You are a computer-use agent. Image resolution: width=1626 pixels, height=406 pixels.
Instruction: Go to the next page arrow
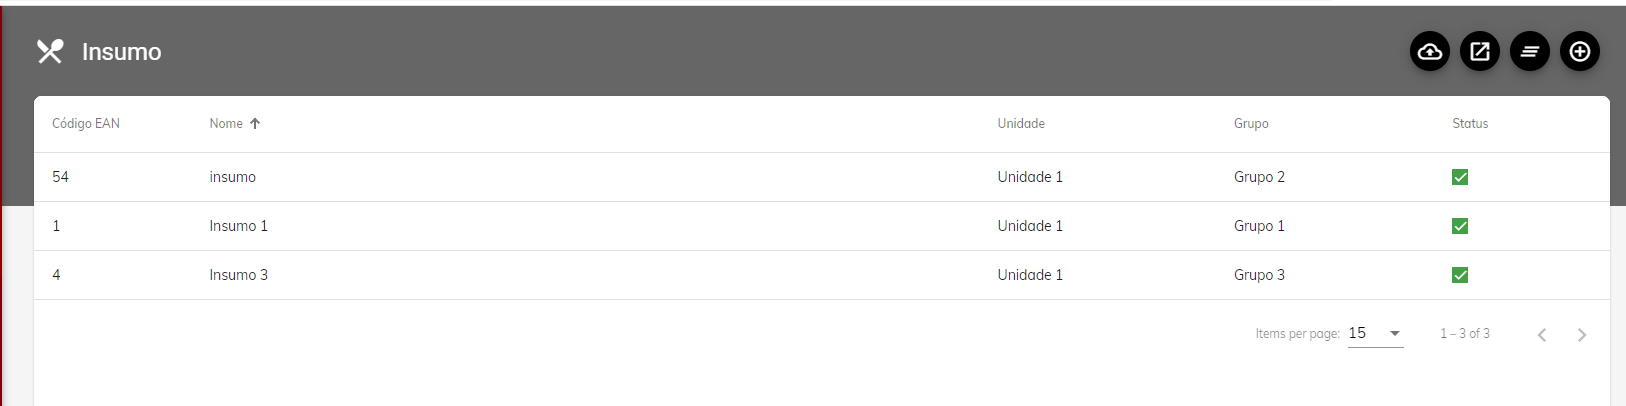coord(1582,335)
